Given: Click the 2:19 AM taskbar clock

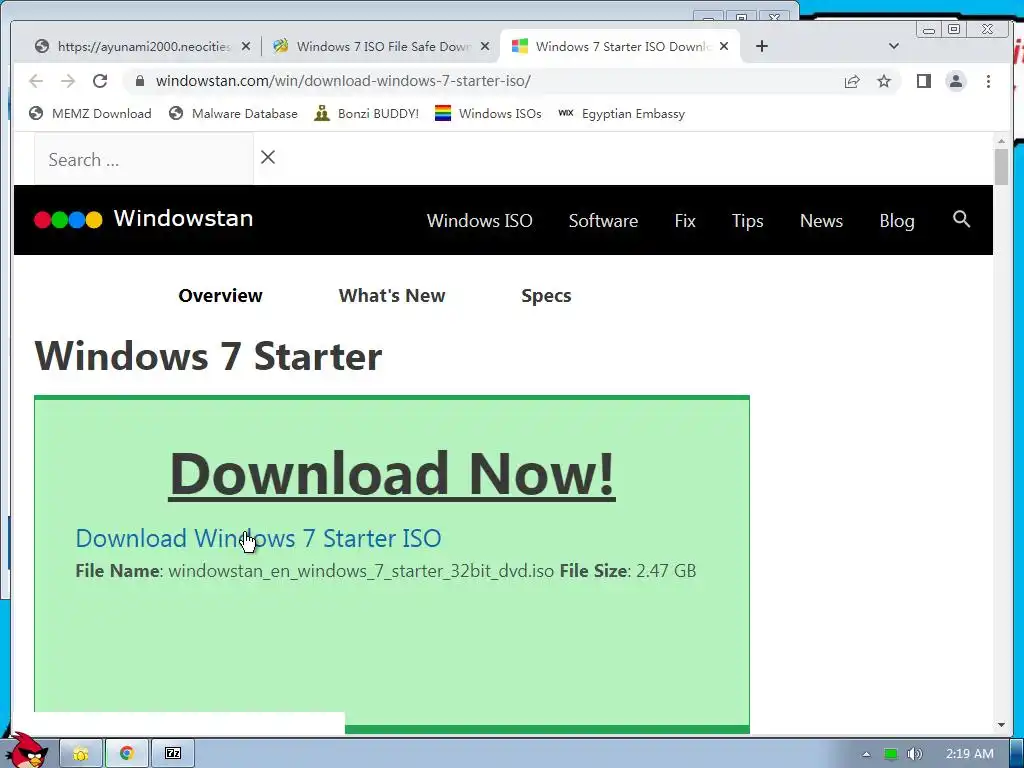Looking at the screenshot, I should 970,754.
